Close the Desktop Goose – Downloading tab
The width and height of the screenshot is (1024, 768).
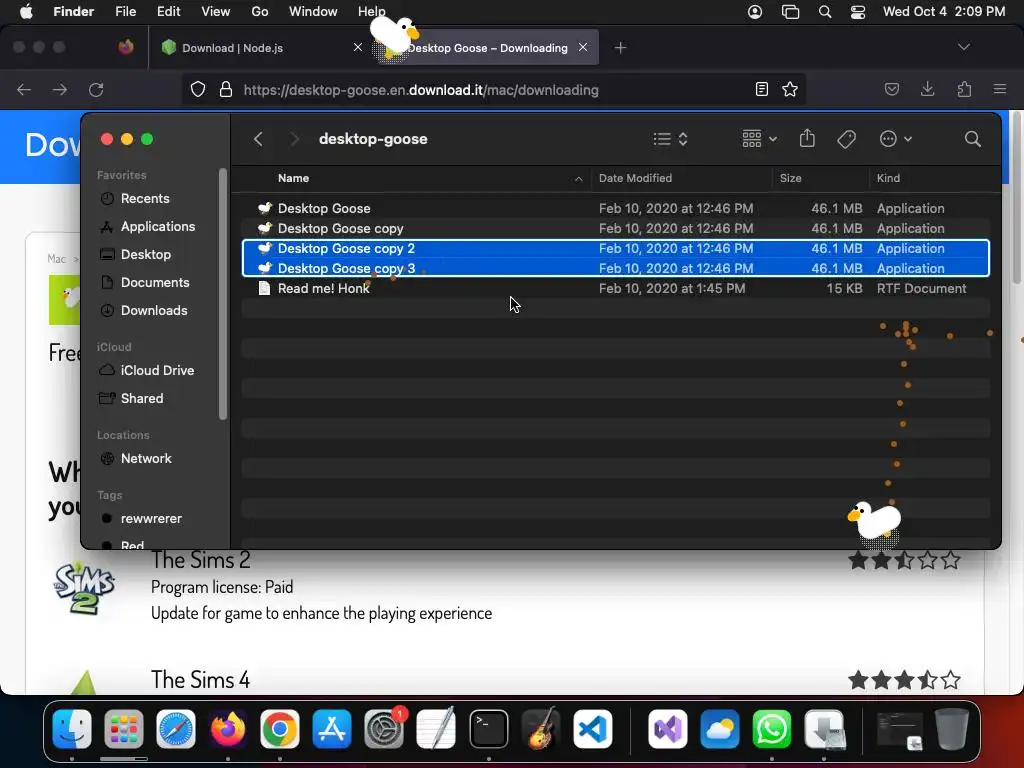click(583, 47)
